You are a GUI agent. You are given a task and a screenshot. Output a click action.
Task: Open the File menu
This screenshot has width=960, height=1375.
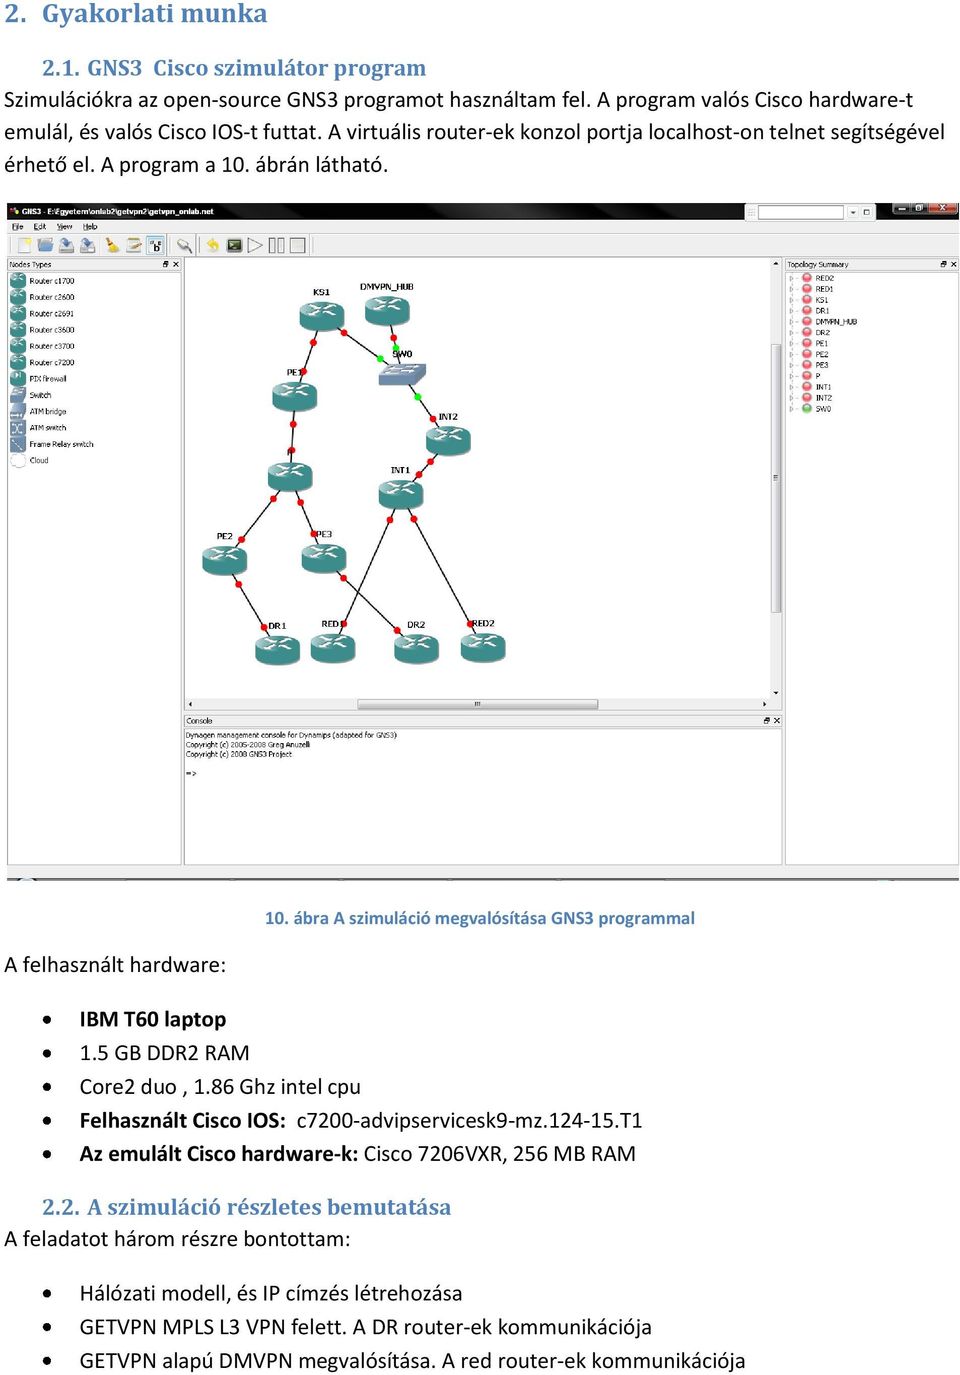[x=18, y=227]
